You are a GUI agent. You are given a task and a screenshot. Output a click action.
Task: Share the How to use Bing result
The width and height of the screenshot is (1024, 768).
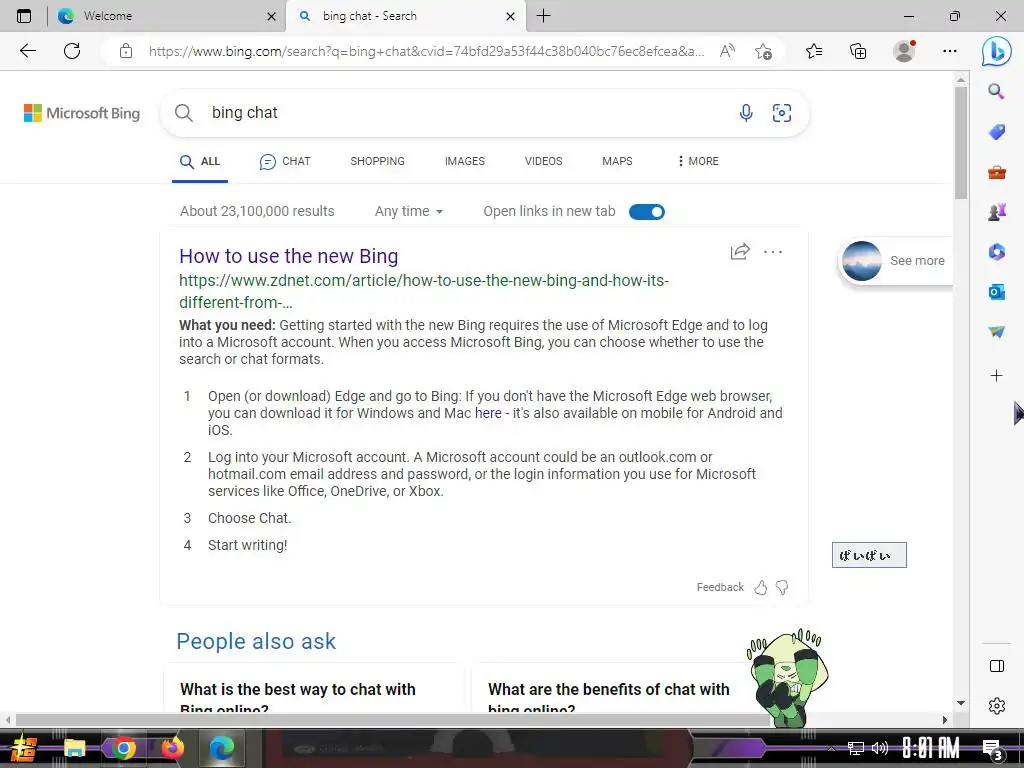[740, 251]
